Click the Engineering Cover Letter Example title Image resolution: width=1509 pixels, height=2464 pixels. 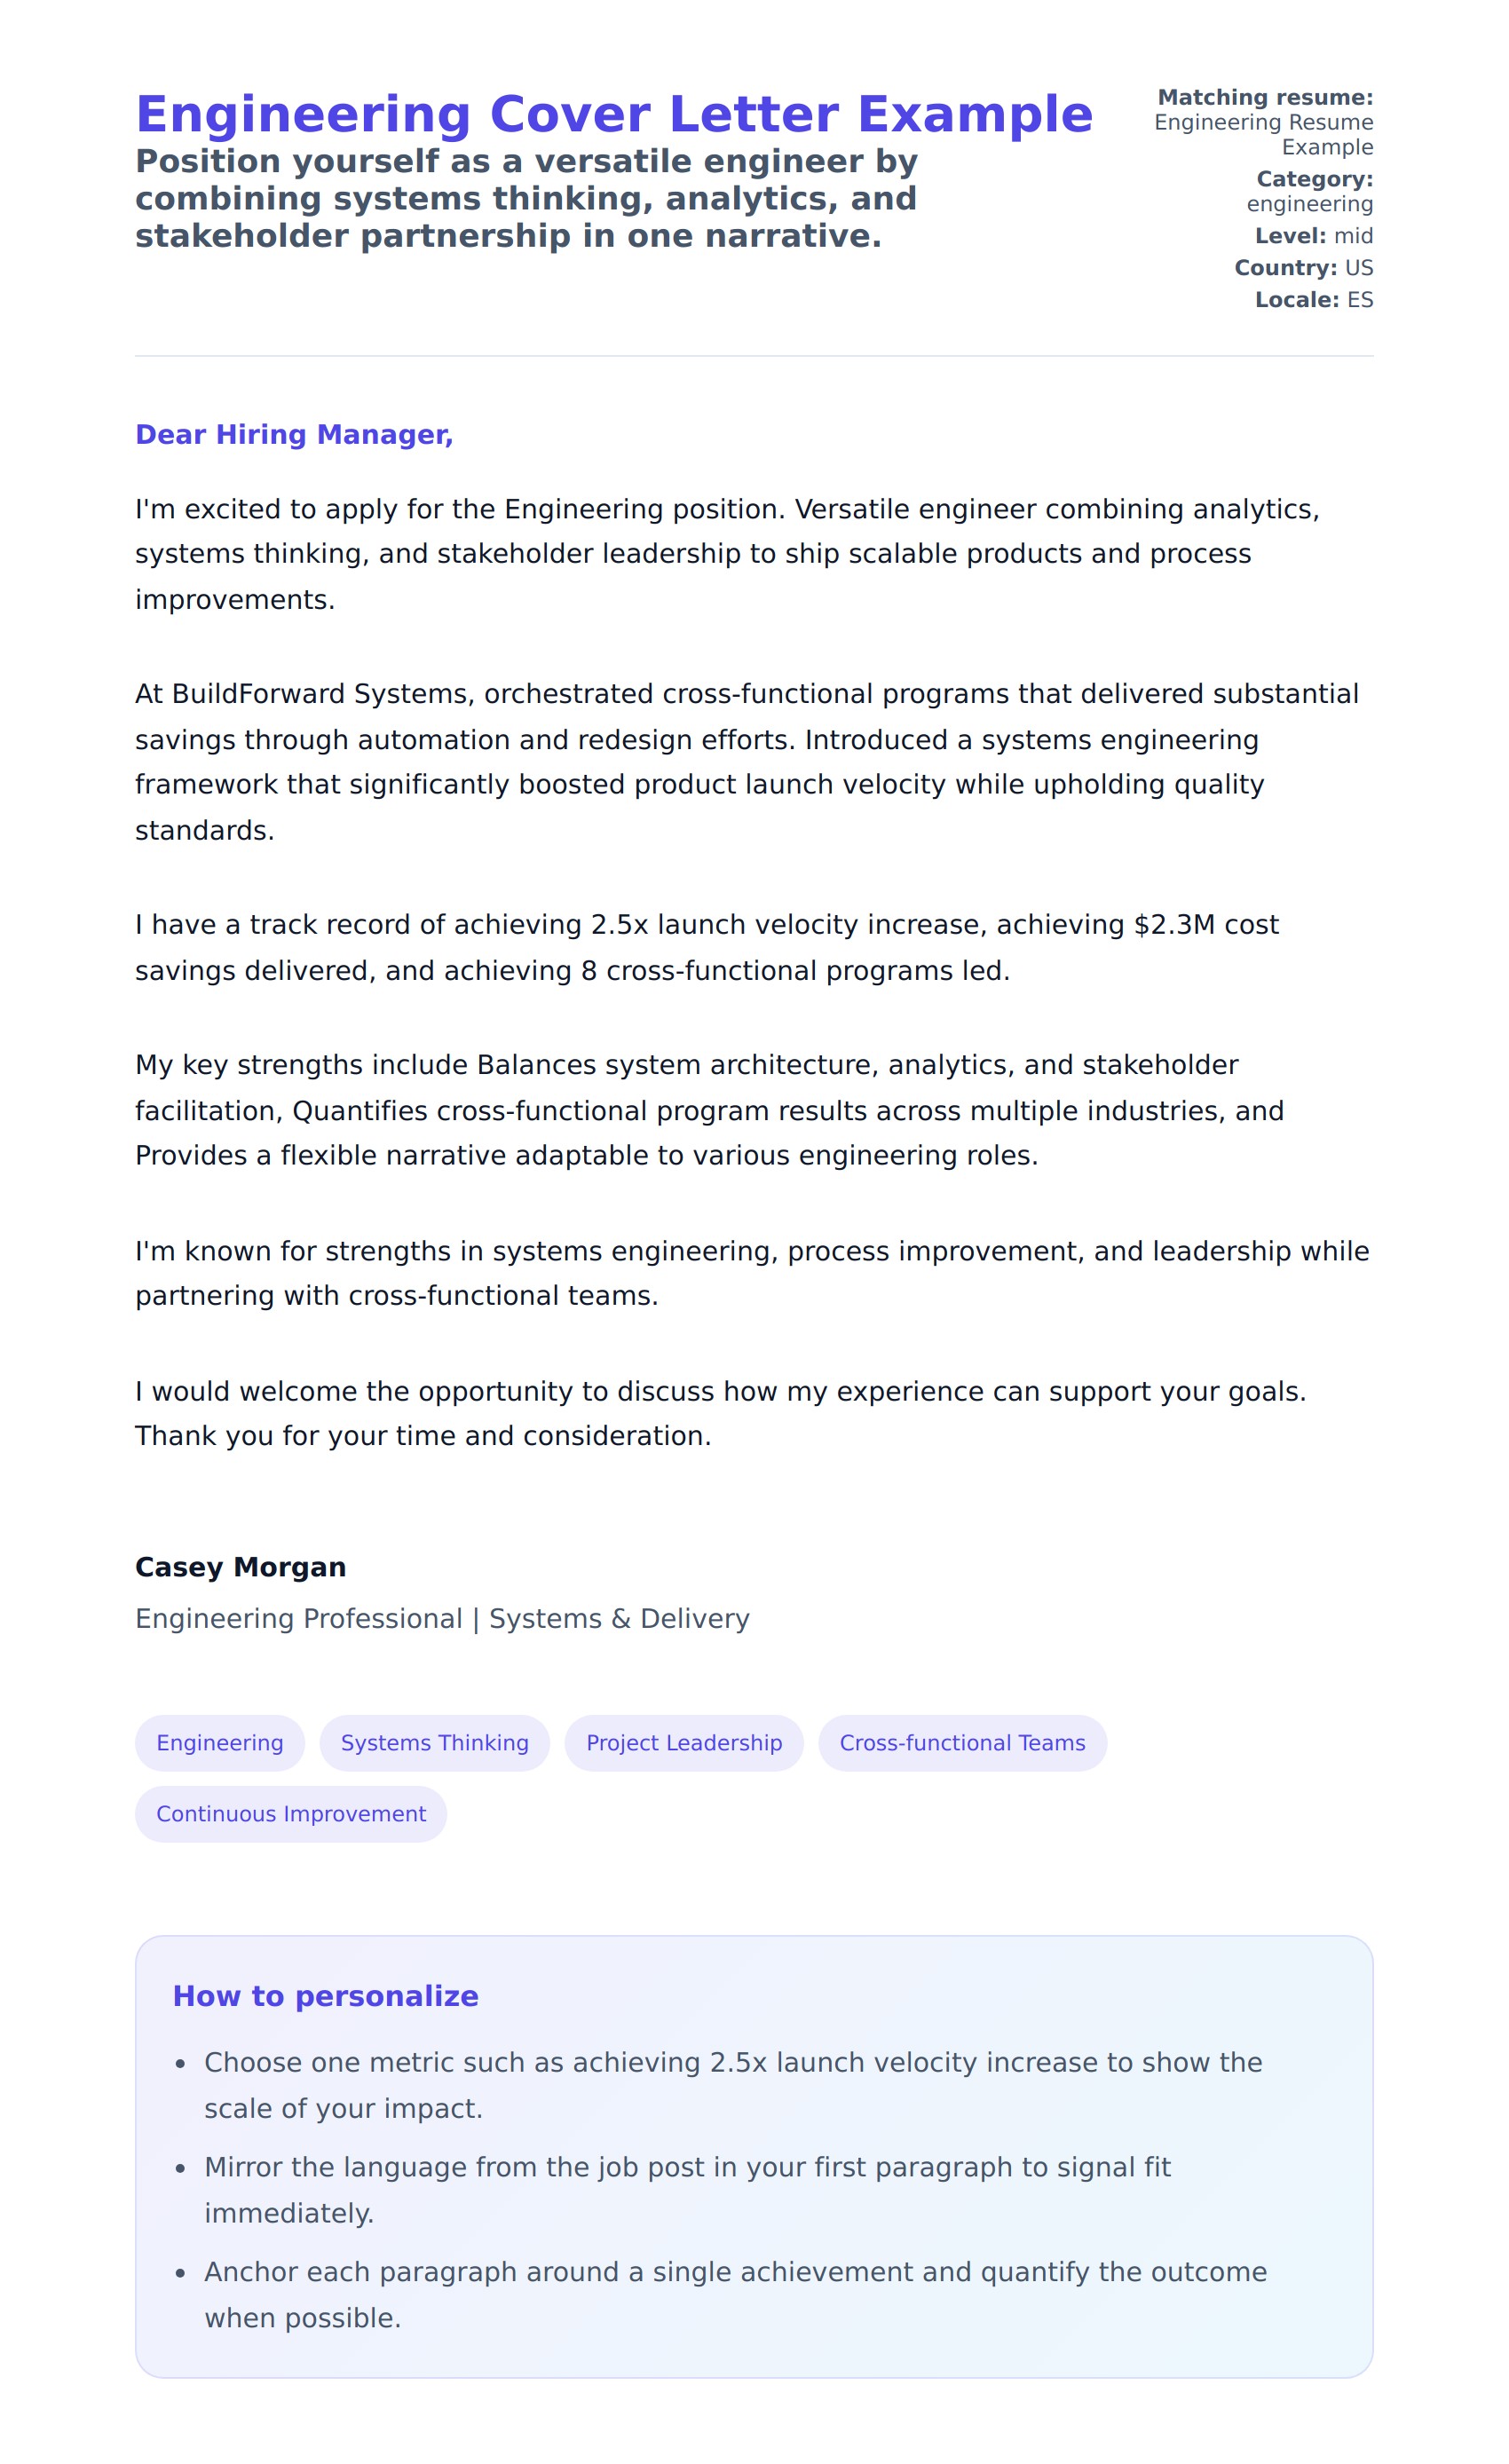pyautogui.click(x=613, y=114)
